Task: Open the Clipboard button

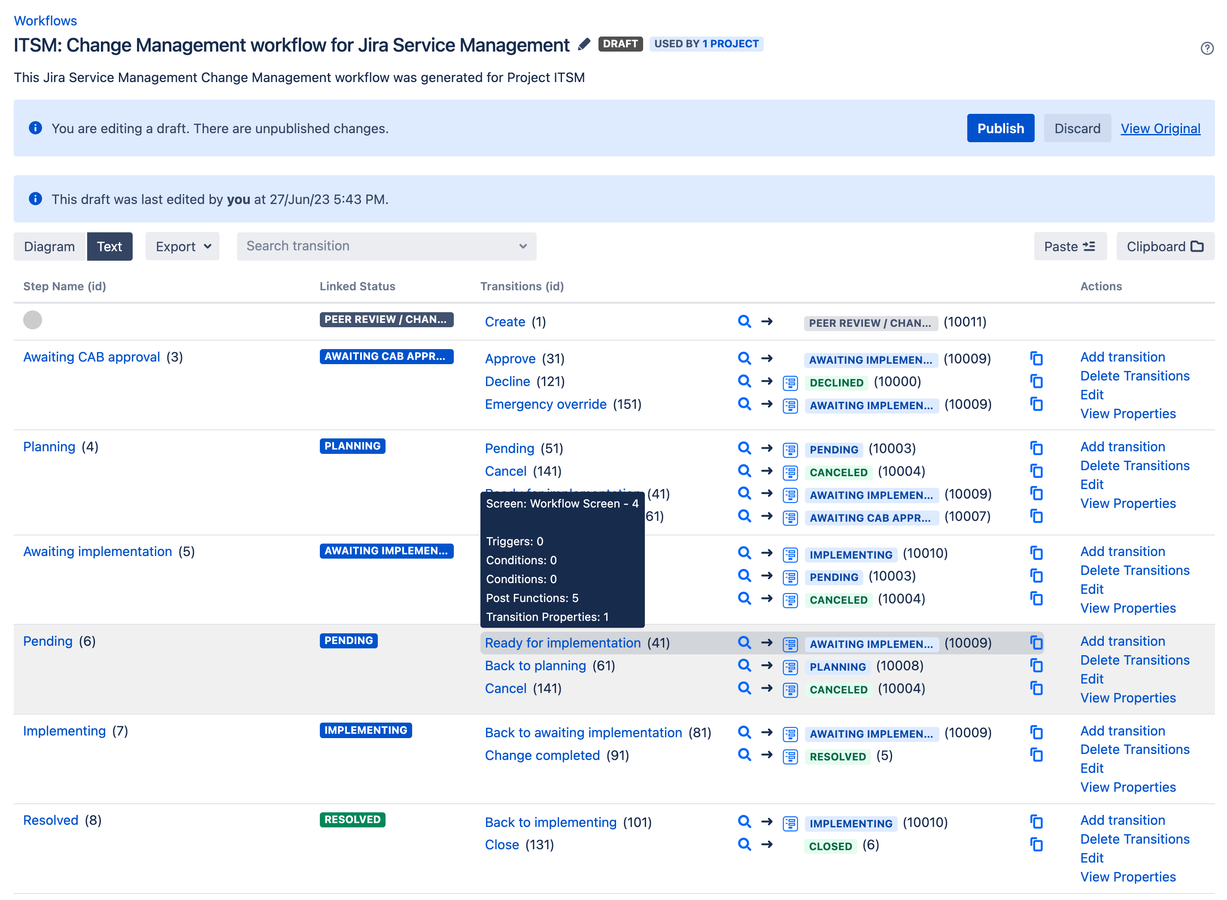Action: (x=1165, y=246)
